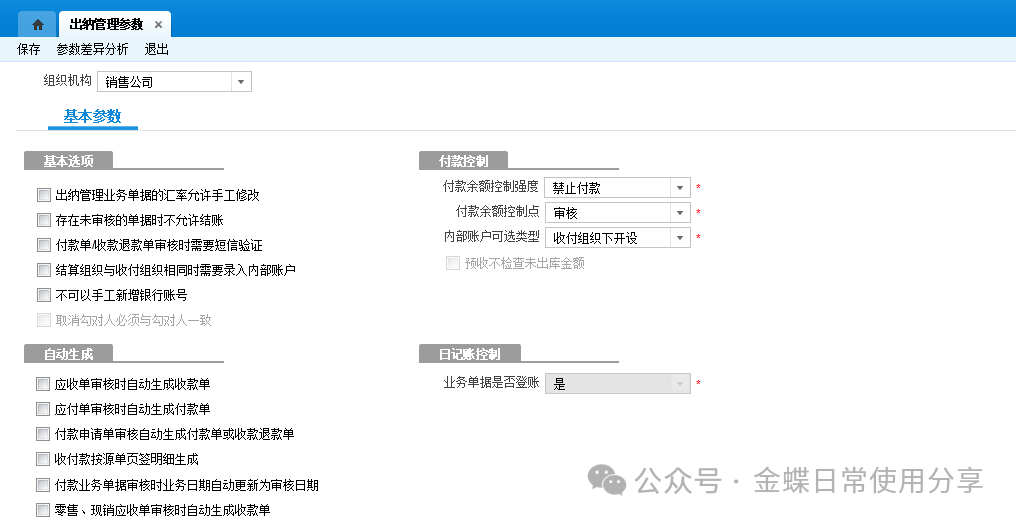The height and width of the screenshot is (522, 1016).
Task: Open 参数差异分析 from the toolbar
Action: click(x=92, y=49)
